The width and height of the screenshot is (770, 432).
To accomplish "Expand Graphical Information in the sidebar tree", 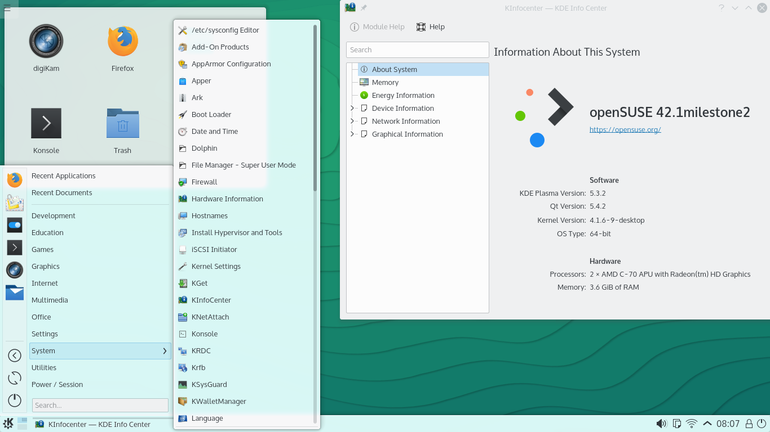I will click(x=352, y=134).
